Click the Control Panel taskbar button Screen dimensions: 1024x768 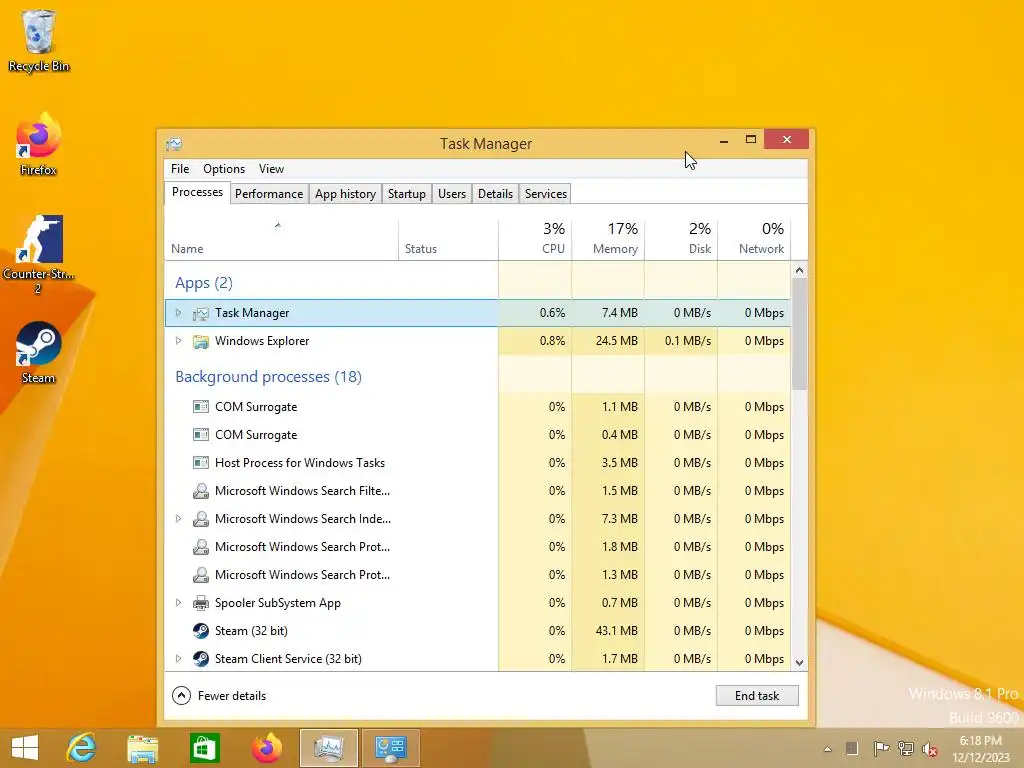coord(391,748)
